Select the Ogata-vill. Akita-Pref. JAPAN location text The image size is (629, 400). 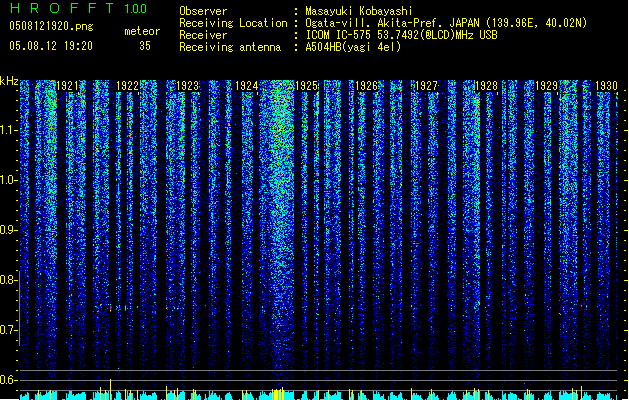click(x=446, y=23)
